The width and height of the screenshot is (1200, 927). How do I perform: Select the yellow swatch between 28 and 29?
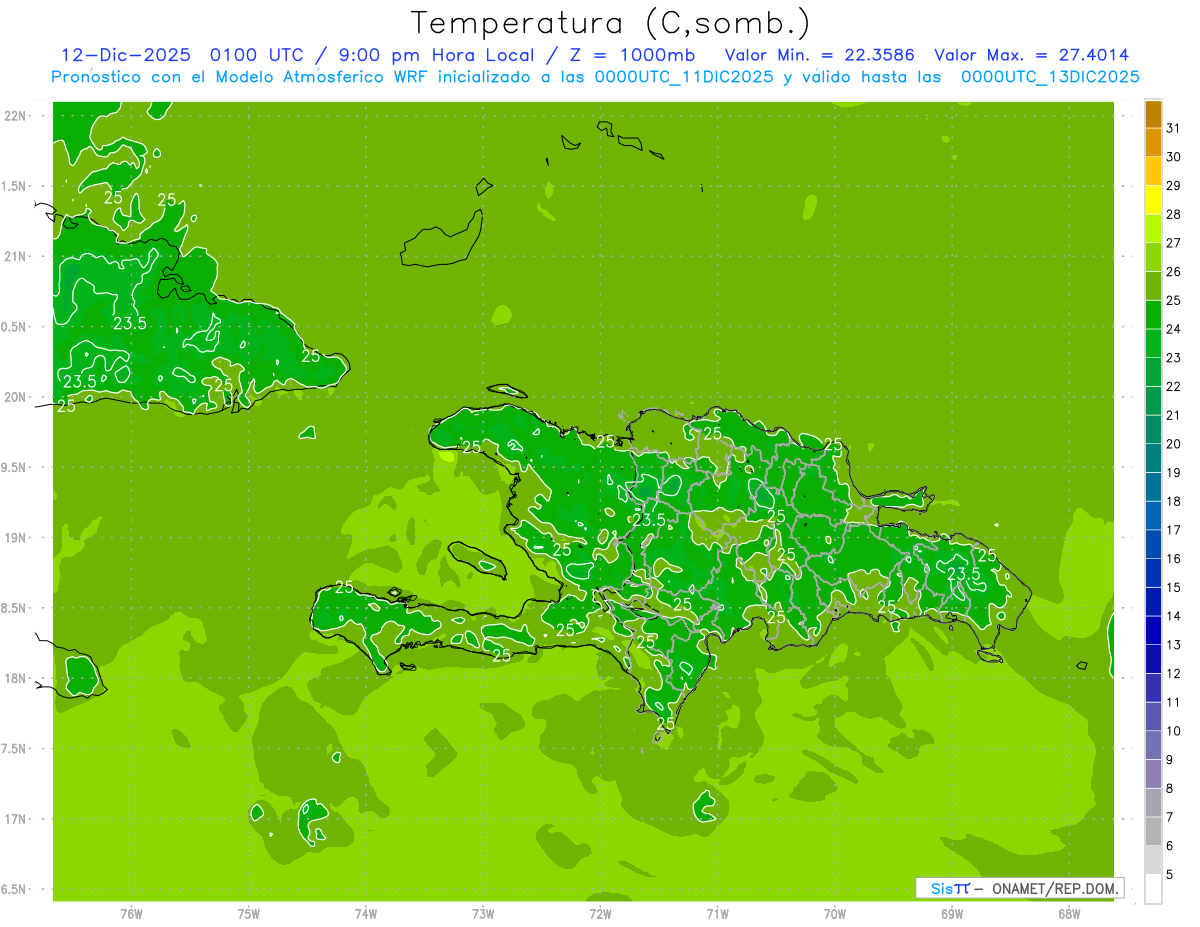(1153, 200)
